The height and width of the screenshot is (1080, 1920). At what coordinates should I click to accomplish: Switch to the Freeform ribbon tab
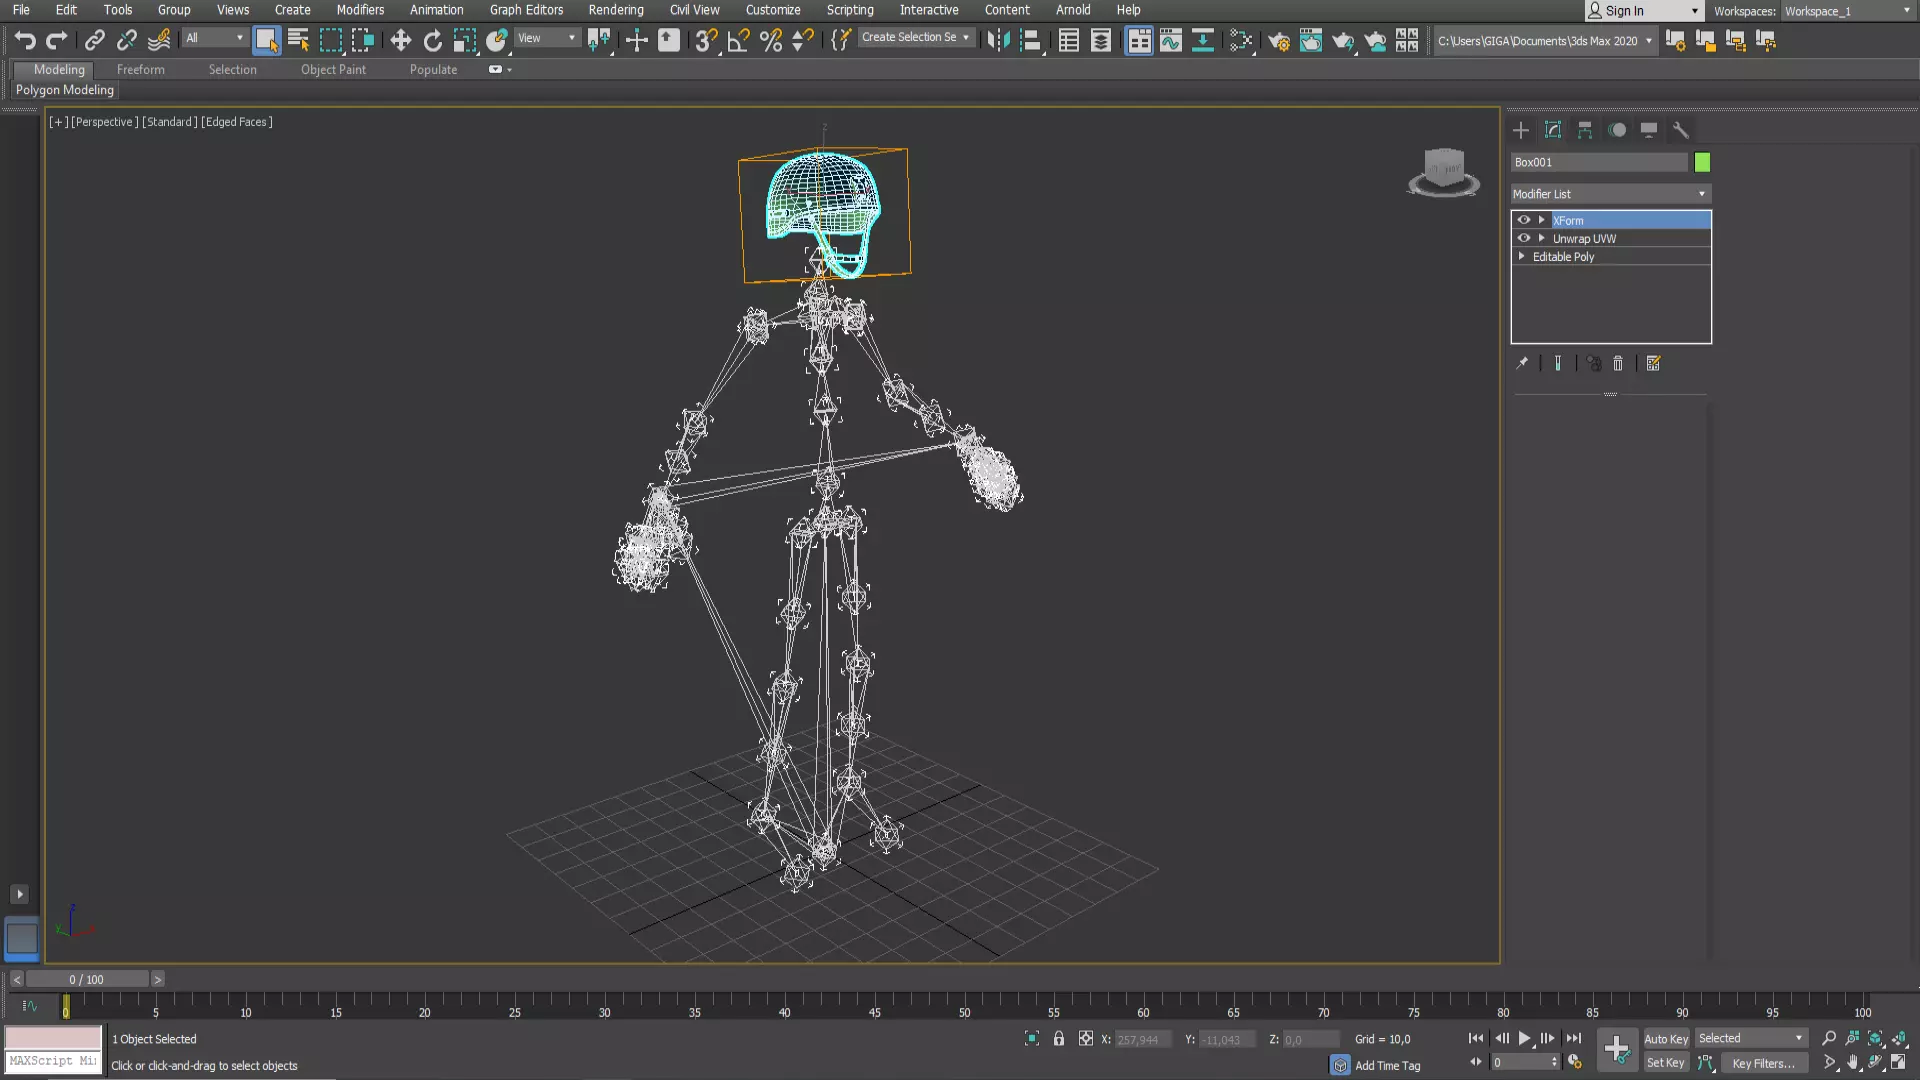tap(140, 70)
